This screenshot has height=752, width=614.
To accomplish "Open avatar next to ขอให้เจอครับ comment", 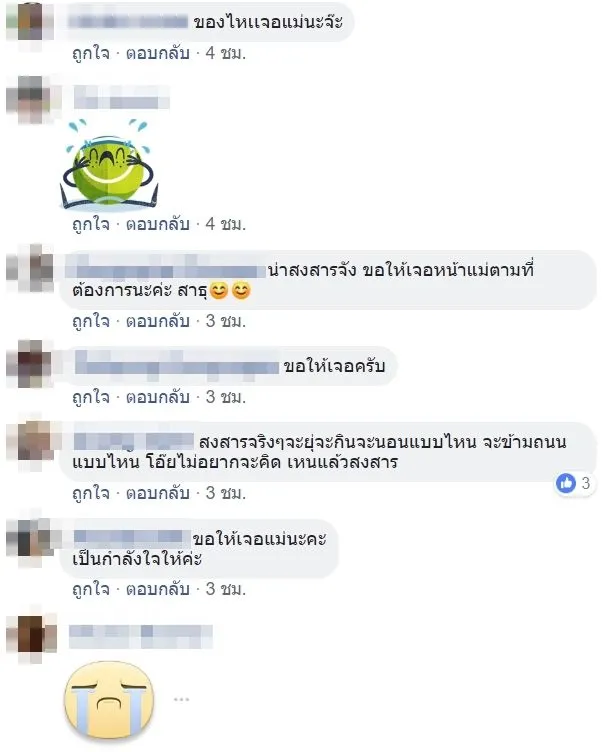I will 31,364.
